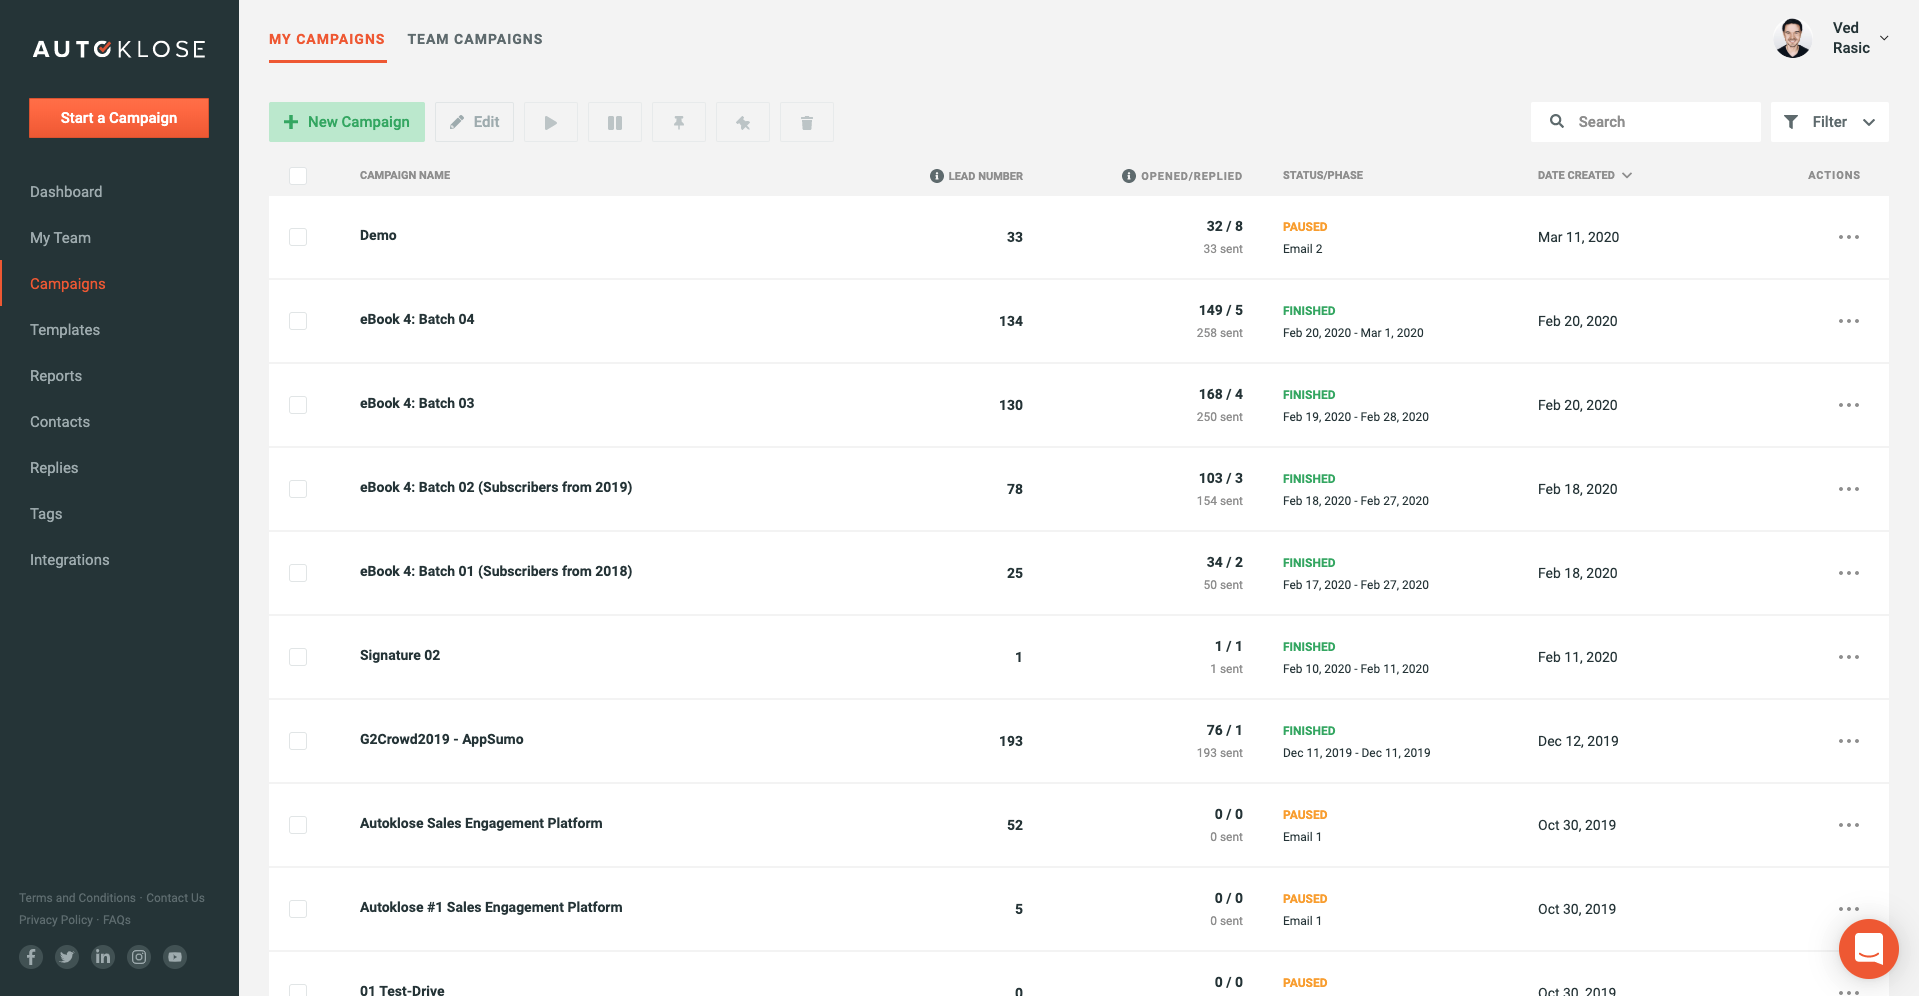Check the Batch 01 (Subscribers from 2018) checkbox

pyautogui.click(x=298, y=573)
